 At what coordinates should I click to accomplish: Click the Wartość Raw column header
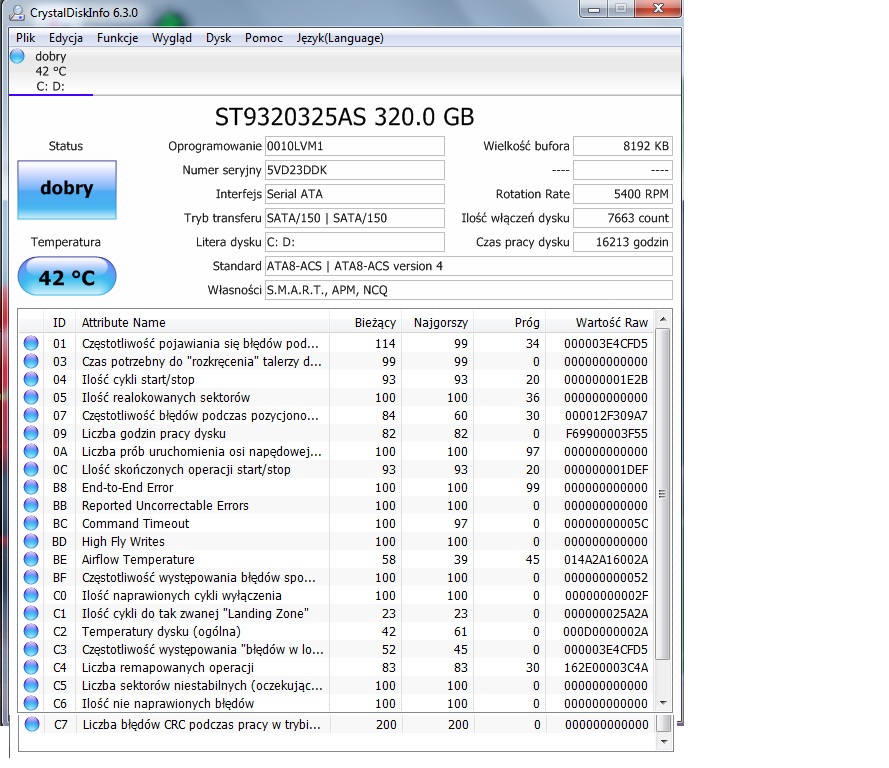click(x=599, y=323)
